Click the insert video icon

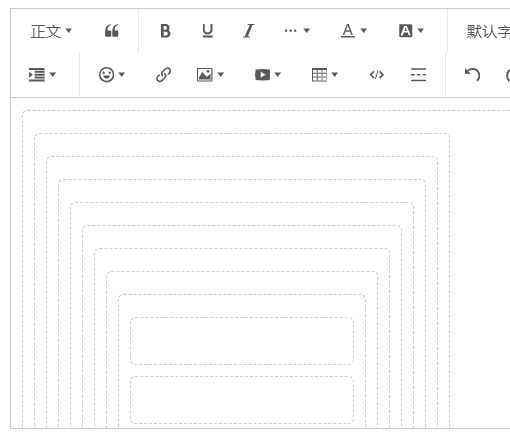click(x=268, y=75)
